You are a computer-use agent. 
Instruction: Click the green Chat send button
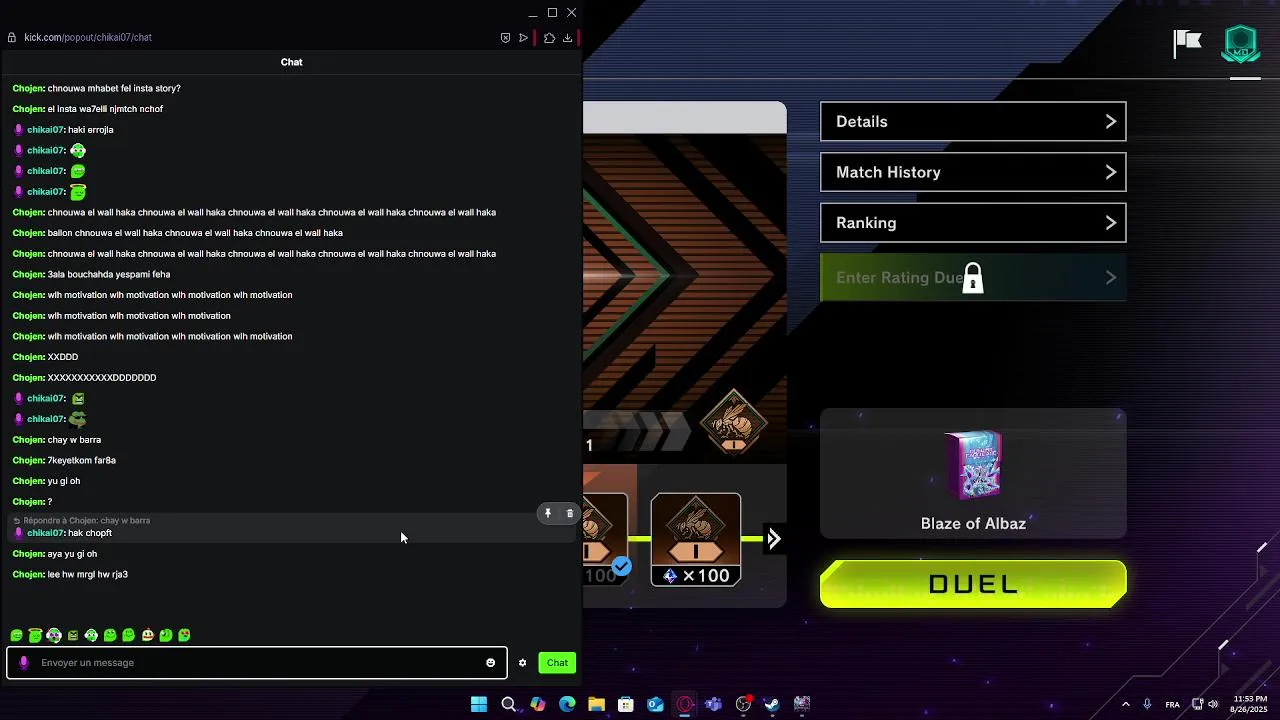point(557,663)
